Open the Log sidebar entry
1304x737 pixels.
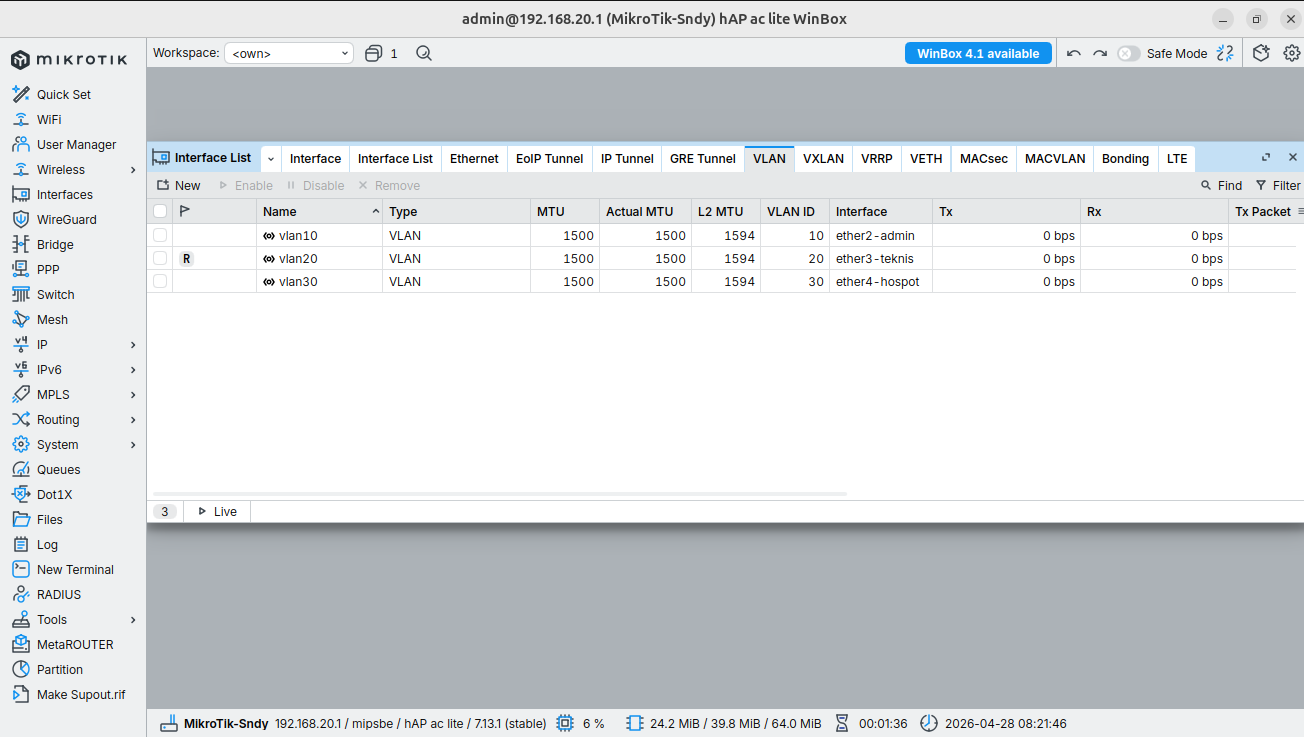tap(47, 544)
